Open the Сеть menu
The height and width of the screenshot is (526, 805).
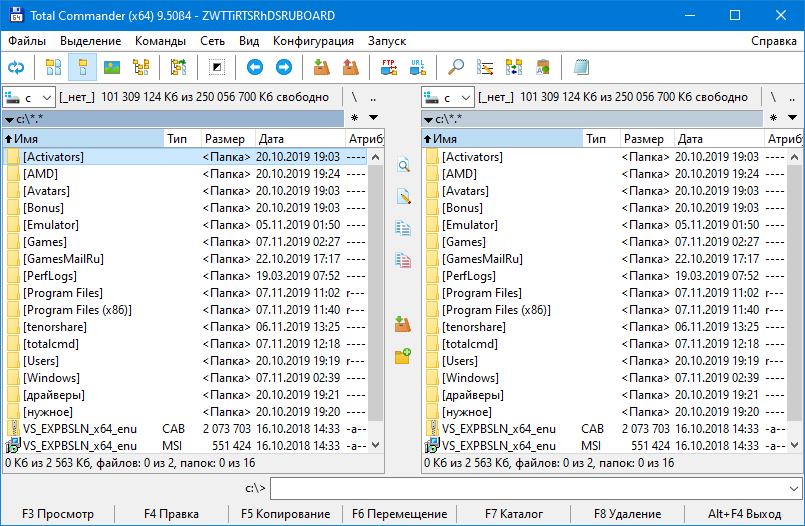[x=213, y=41]
